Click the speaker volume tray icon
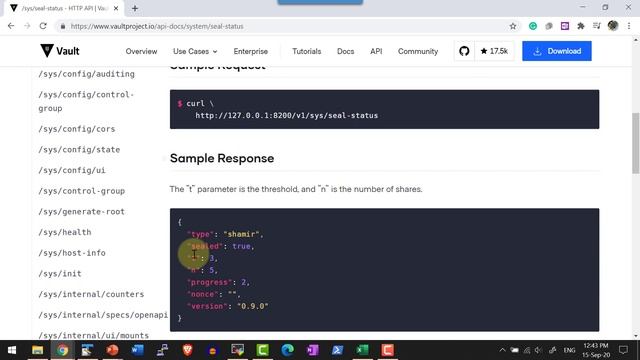640x360 pixels. pyautogui.click(x=538, y=350)
